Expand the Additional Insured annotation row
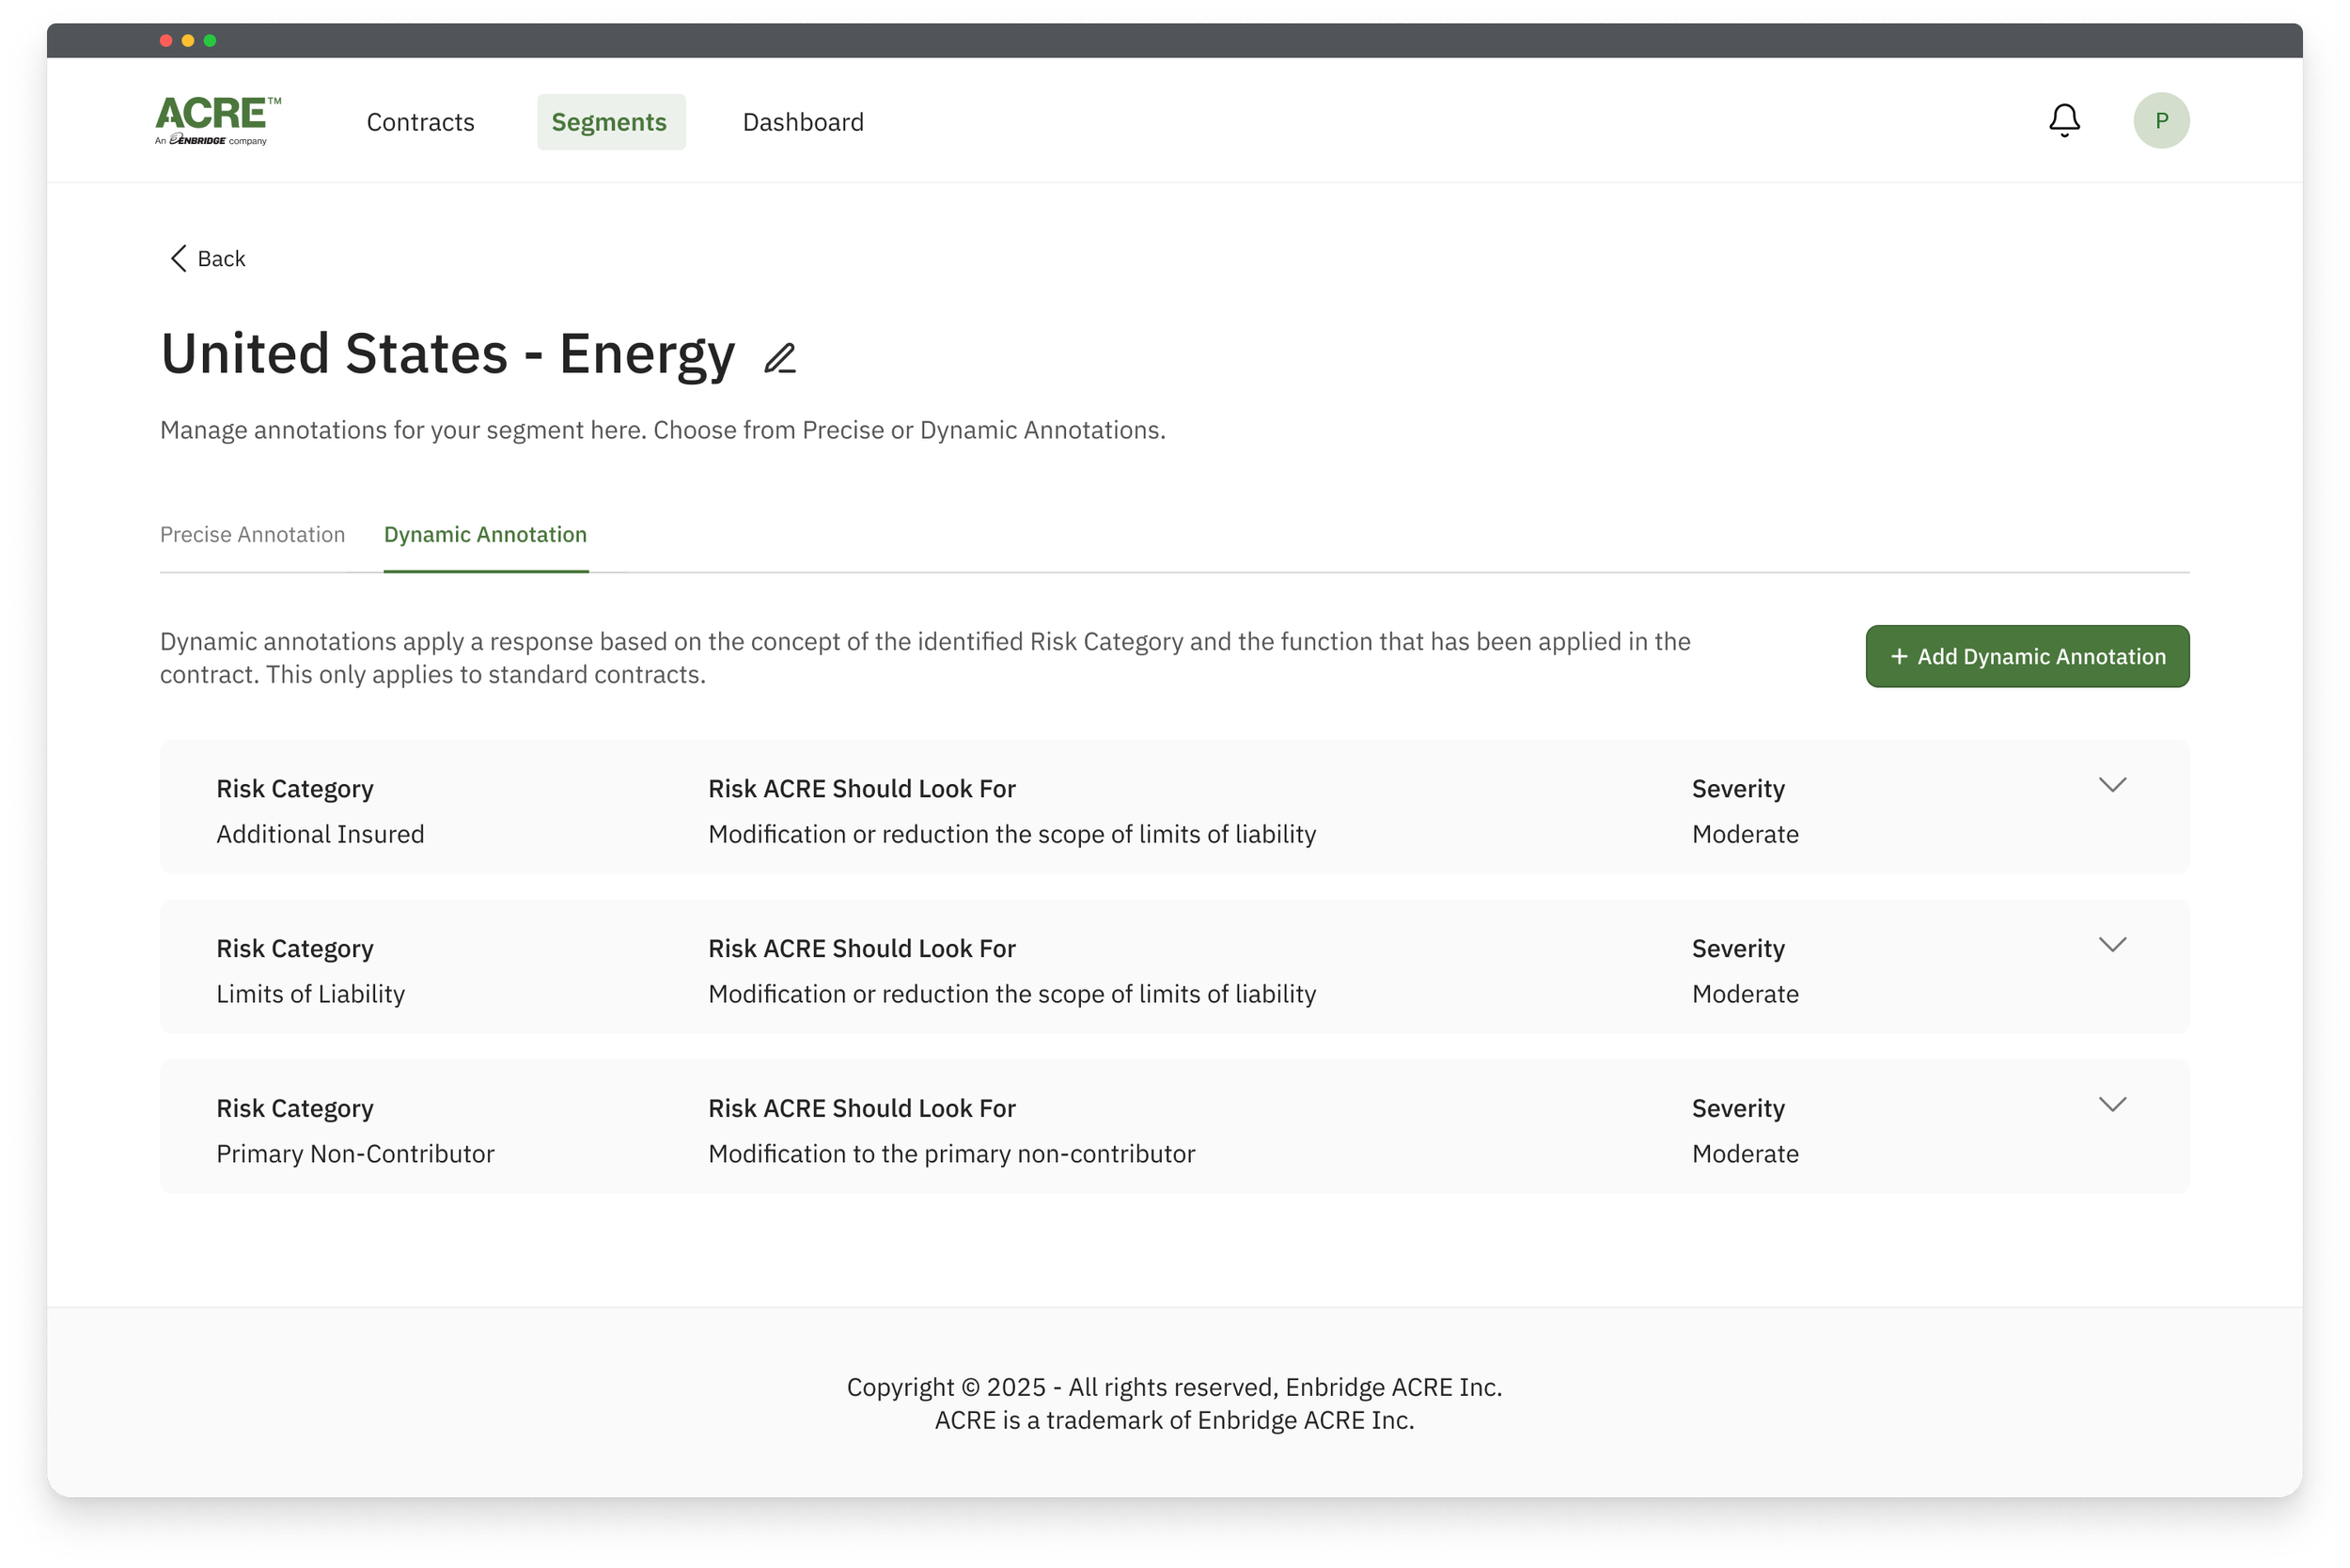 tap(2112, 785)
